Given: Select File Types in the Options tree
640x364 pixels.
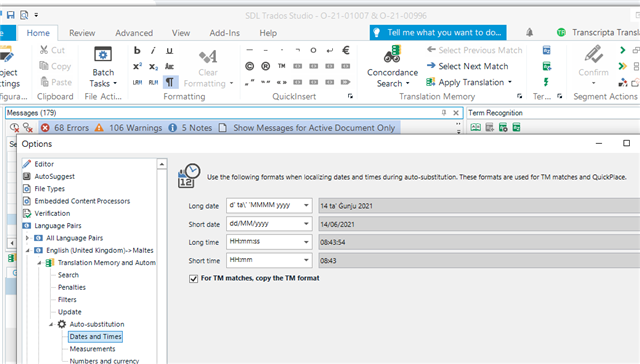Looking at the screenshot, I should [49, 189].
